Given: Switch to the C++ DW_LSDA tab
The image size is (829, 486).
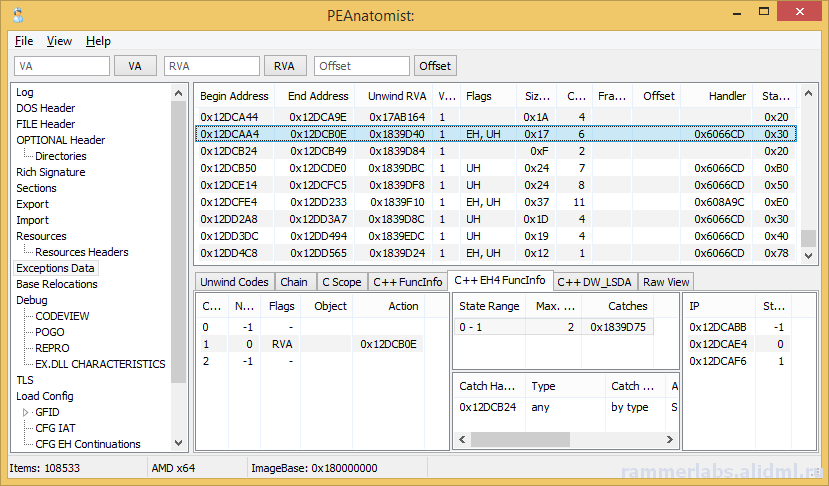Looking at the screenshot, I should click(x=594, y=282).
